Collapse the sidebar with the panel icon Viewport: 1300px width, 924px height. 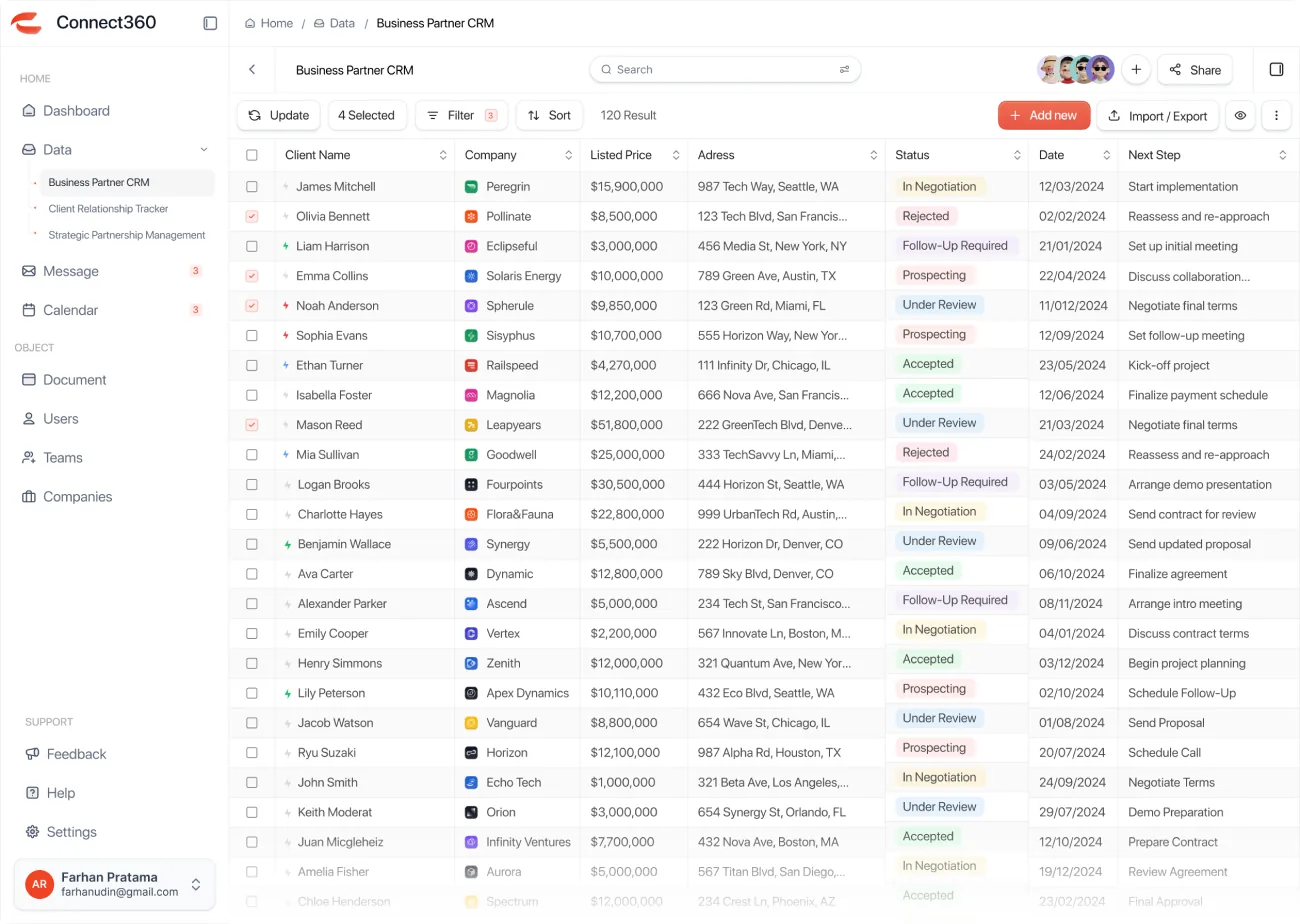tap(210, 23)
